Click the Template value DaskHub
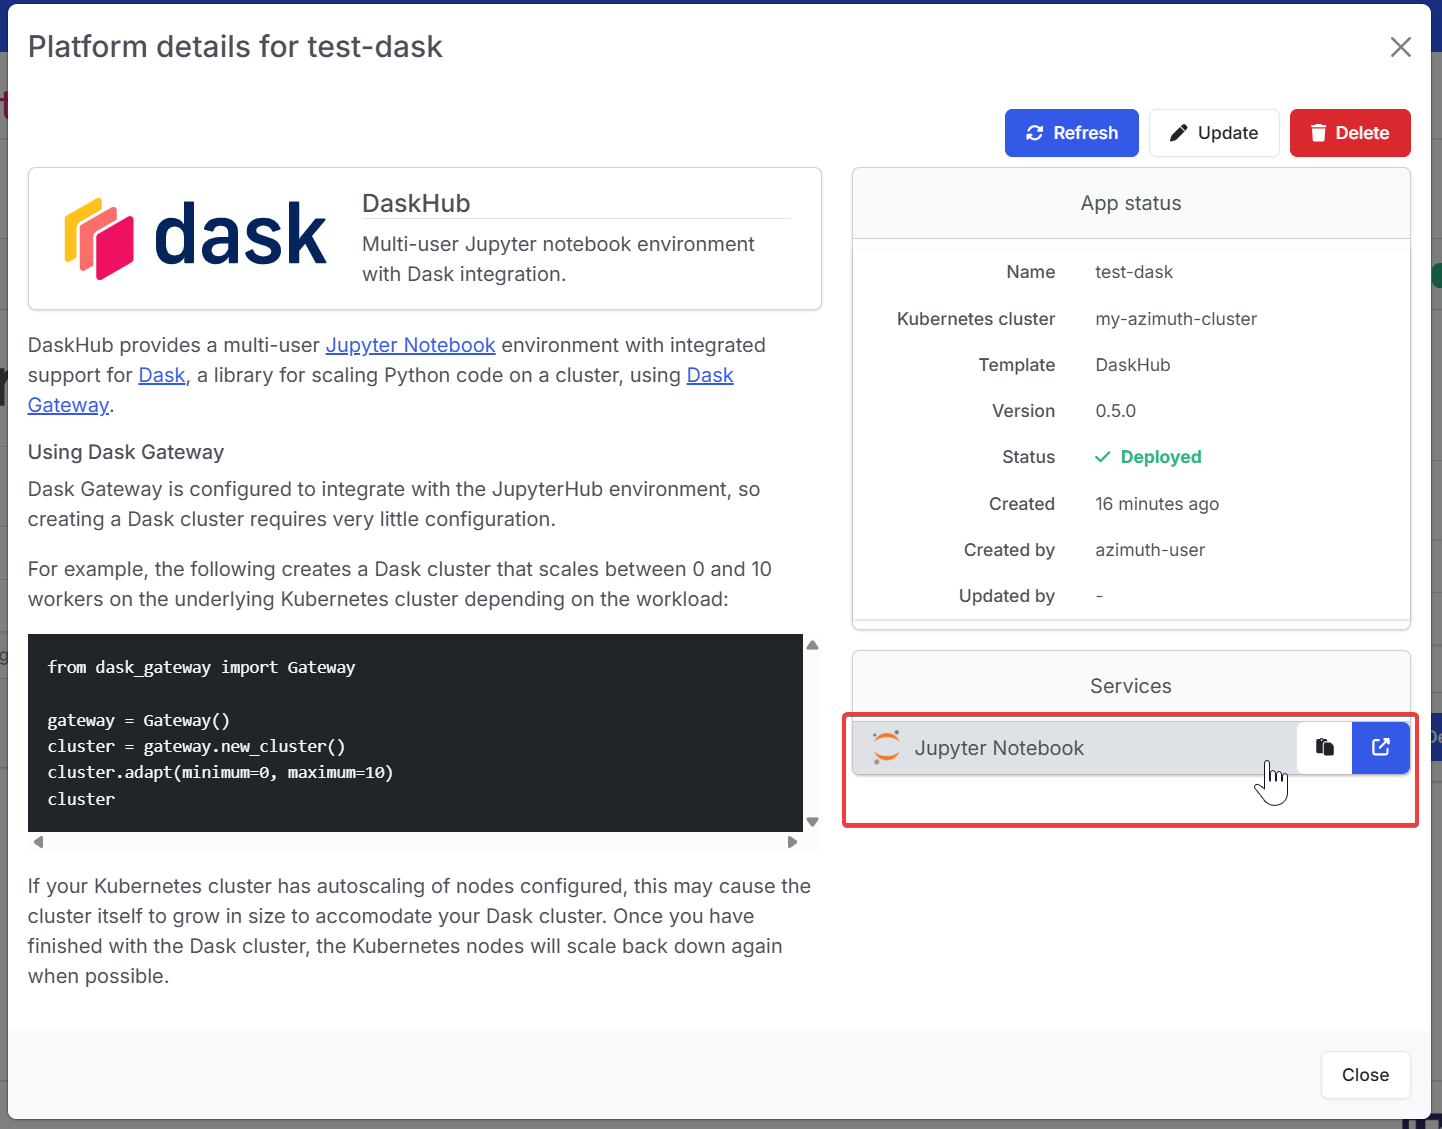 1133,365
